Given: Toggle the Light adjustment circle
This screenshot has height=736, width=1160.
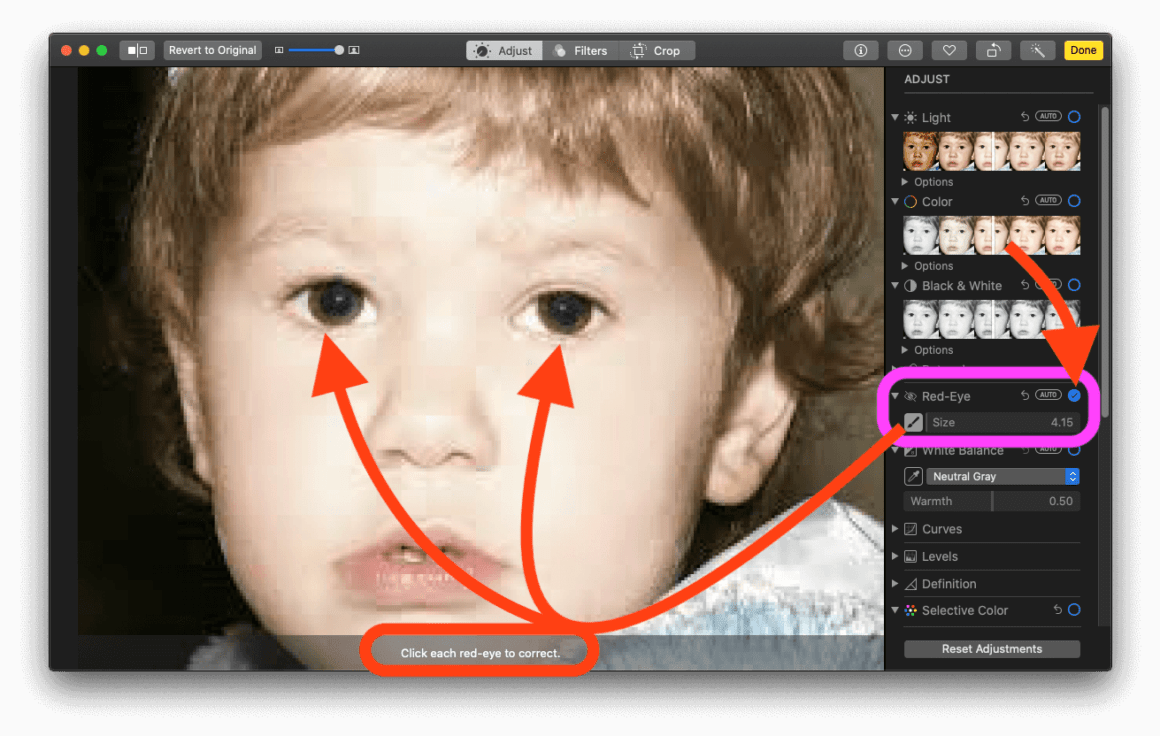Looking at the screenshot, I should (1074, 117).
